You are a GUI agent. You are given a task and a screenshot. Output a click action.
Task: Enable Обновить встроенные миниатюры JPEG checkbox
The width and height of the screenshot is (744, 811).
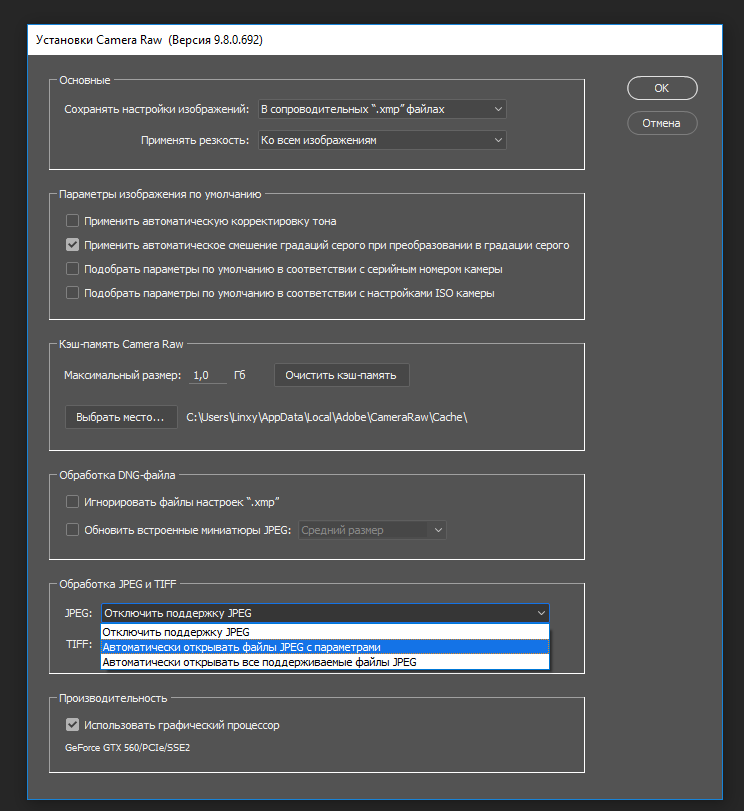click(x=72, y=530)
